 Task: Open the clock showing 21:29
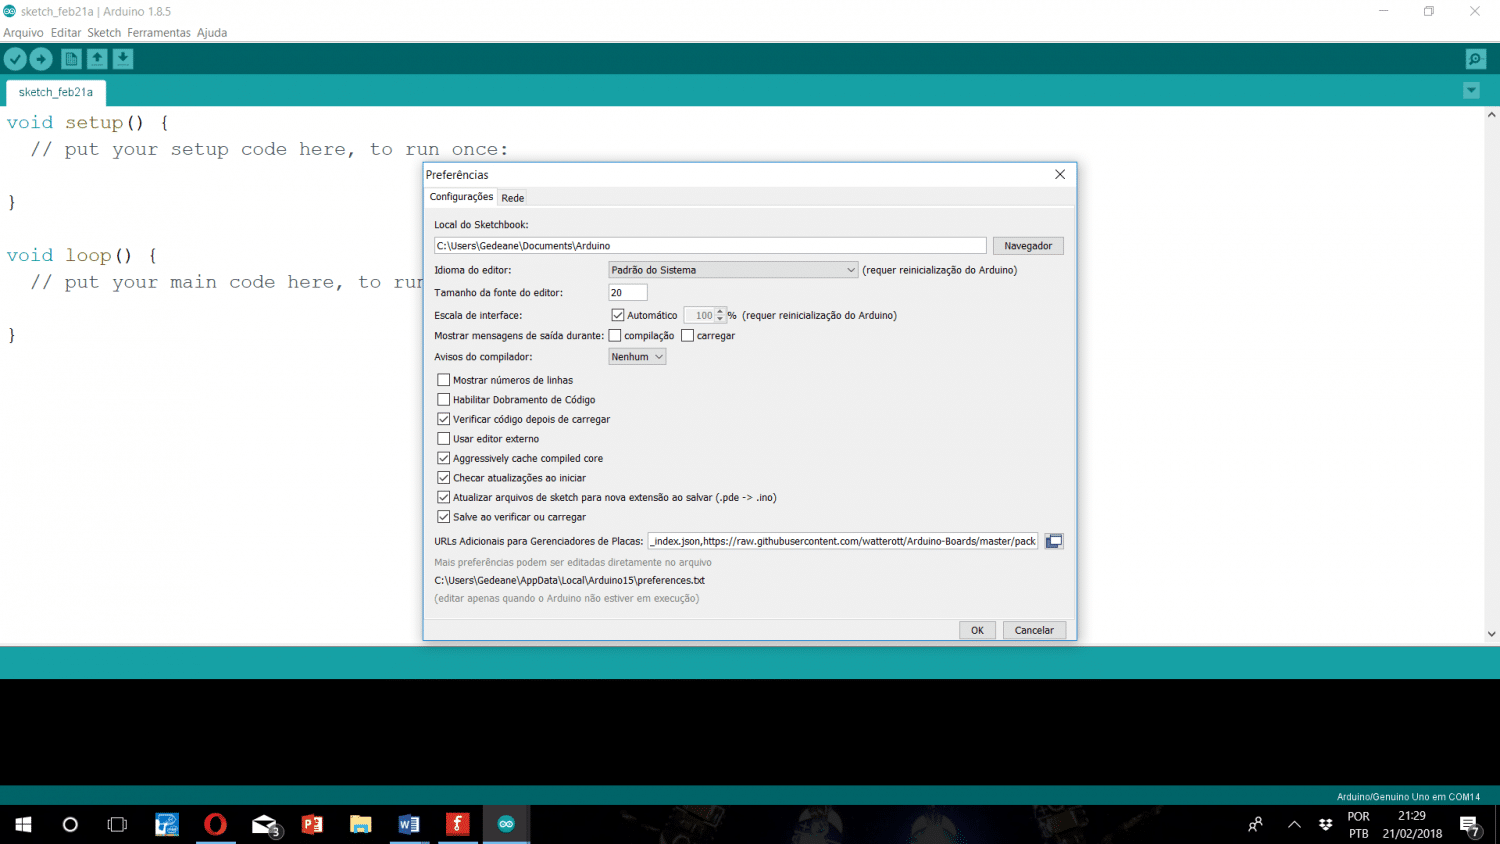pos(1412,825)
